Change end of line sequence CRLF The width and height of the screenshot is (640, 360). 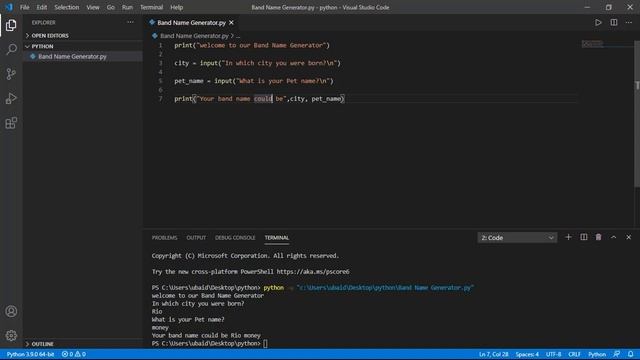point(574,354)
